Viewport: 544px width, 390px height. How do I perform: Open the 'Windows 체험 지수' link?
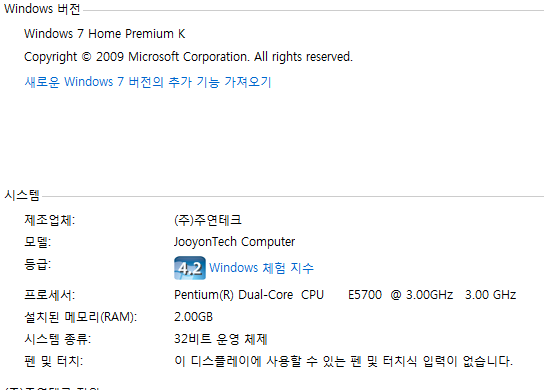pyautogui.click(x=261, y=268)
